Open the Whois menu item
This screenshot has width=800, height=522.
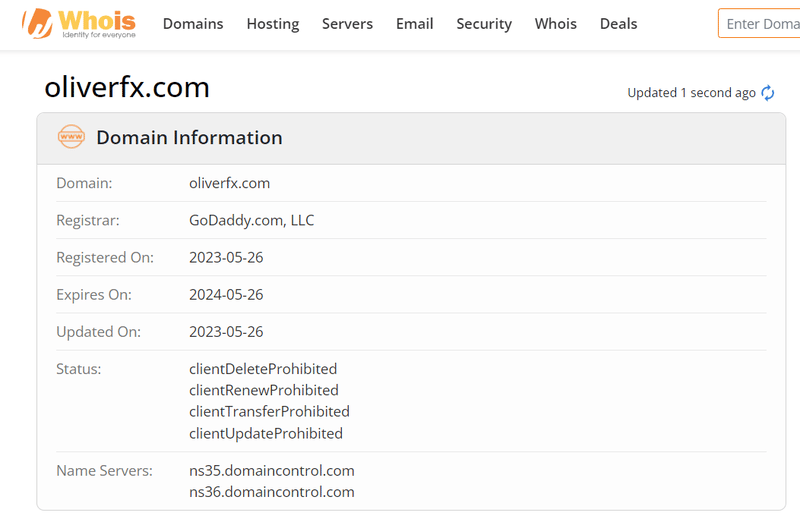(x=556, y=24)
